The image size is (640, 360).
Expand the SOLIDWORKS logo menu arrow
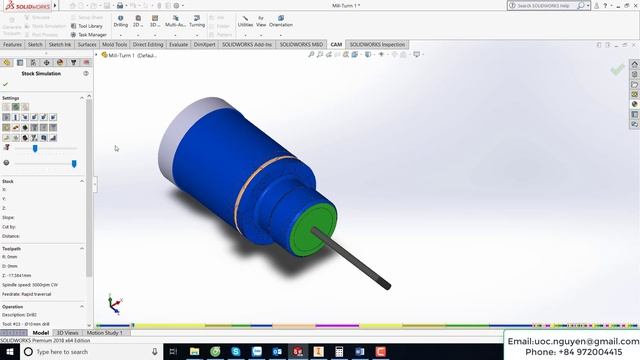(x=55, y=6)
